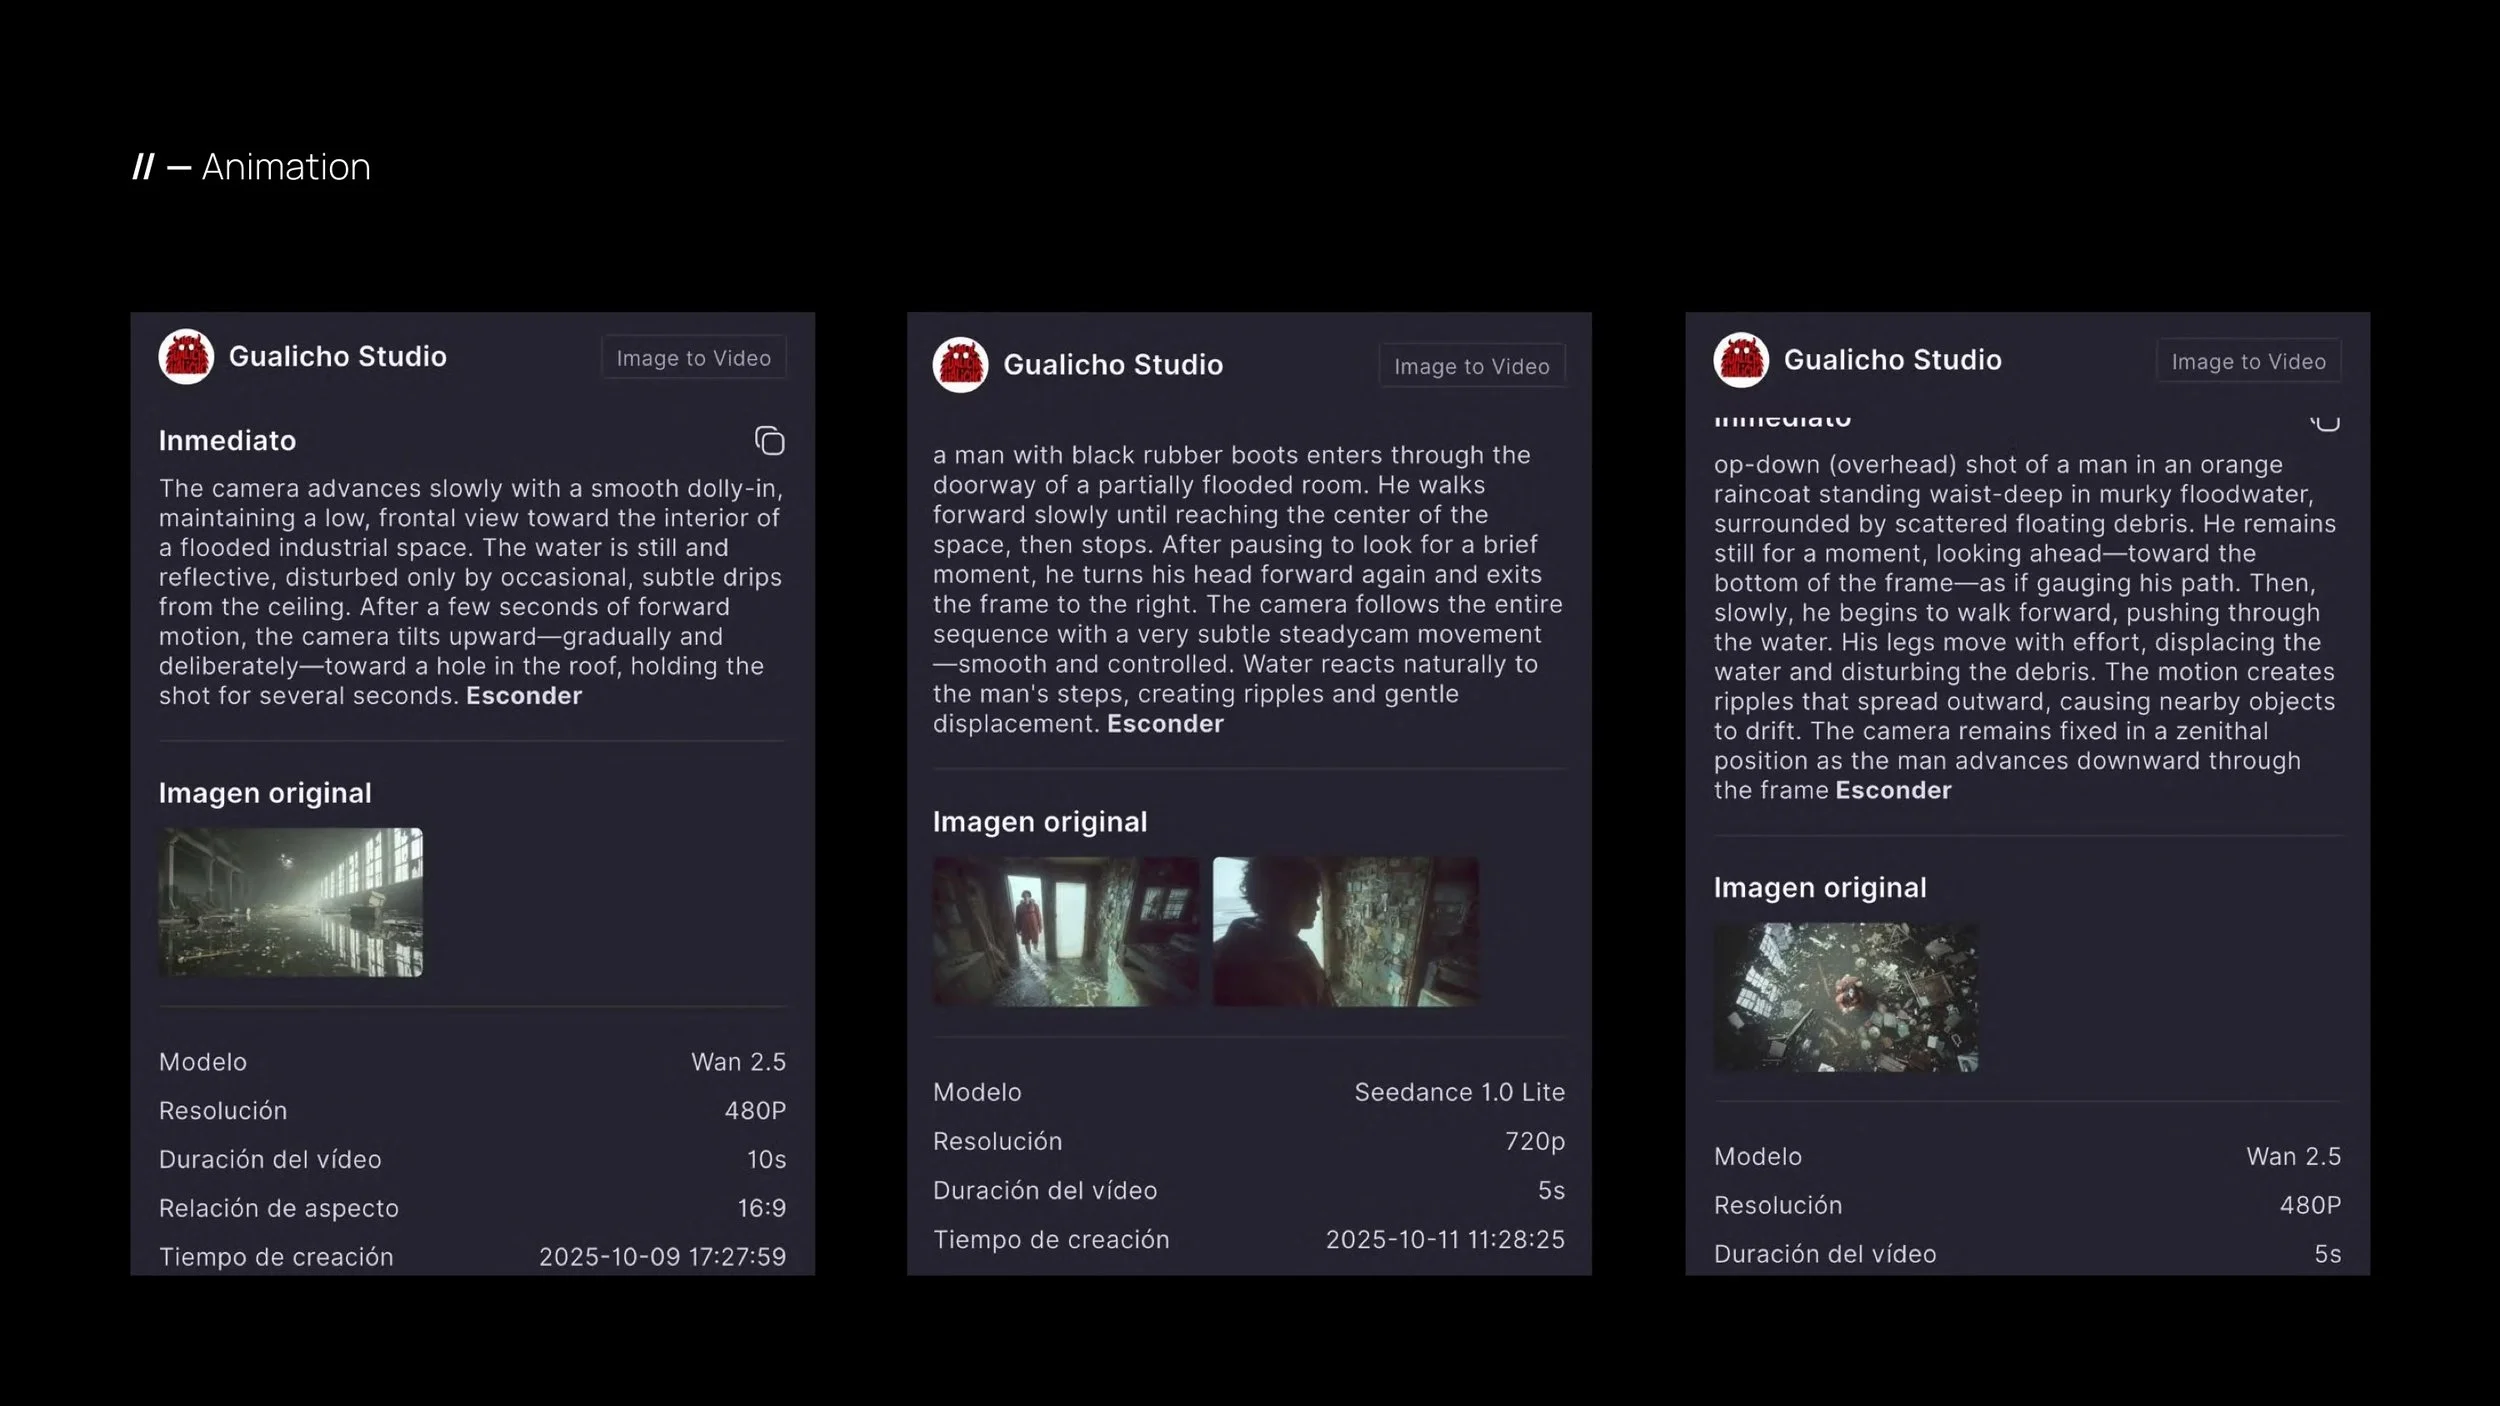Open silhouette profile thumbnail in middle card
This screenshot has height=1406, width=2500.
[x=1345, y=931]
